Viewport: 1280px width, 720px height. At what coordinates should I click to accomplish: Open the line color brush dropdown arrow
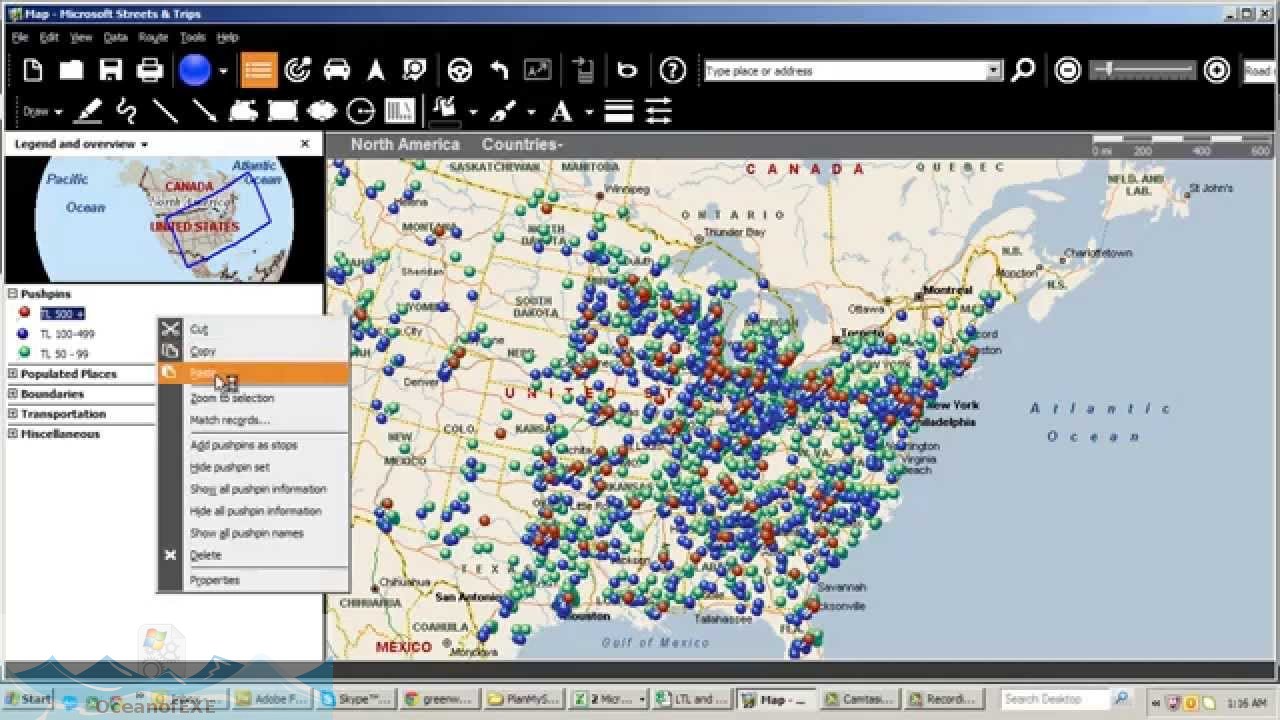tap(531, 112)
